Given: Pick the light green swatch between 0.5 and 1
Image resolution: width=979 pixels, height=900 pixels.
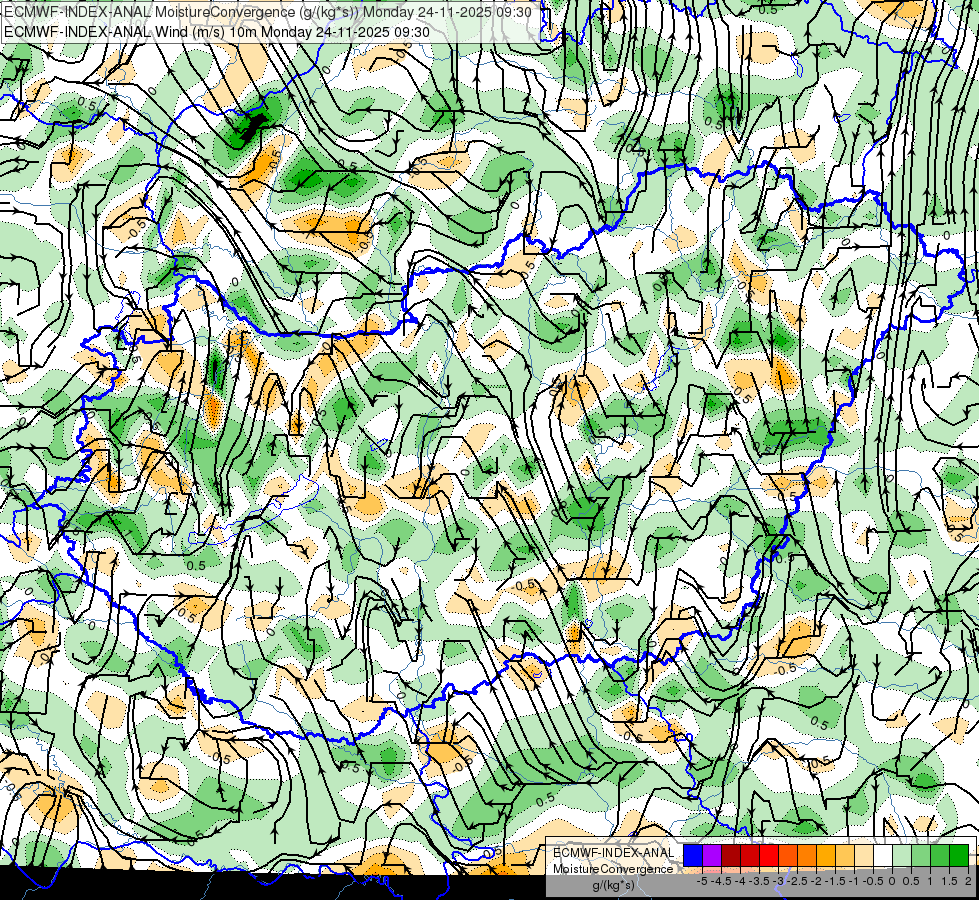Looking at the screenshot, I should tap(921, 855).
